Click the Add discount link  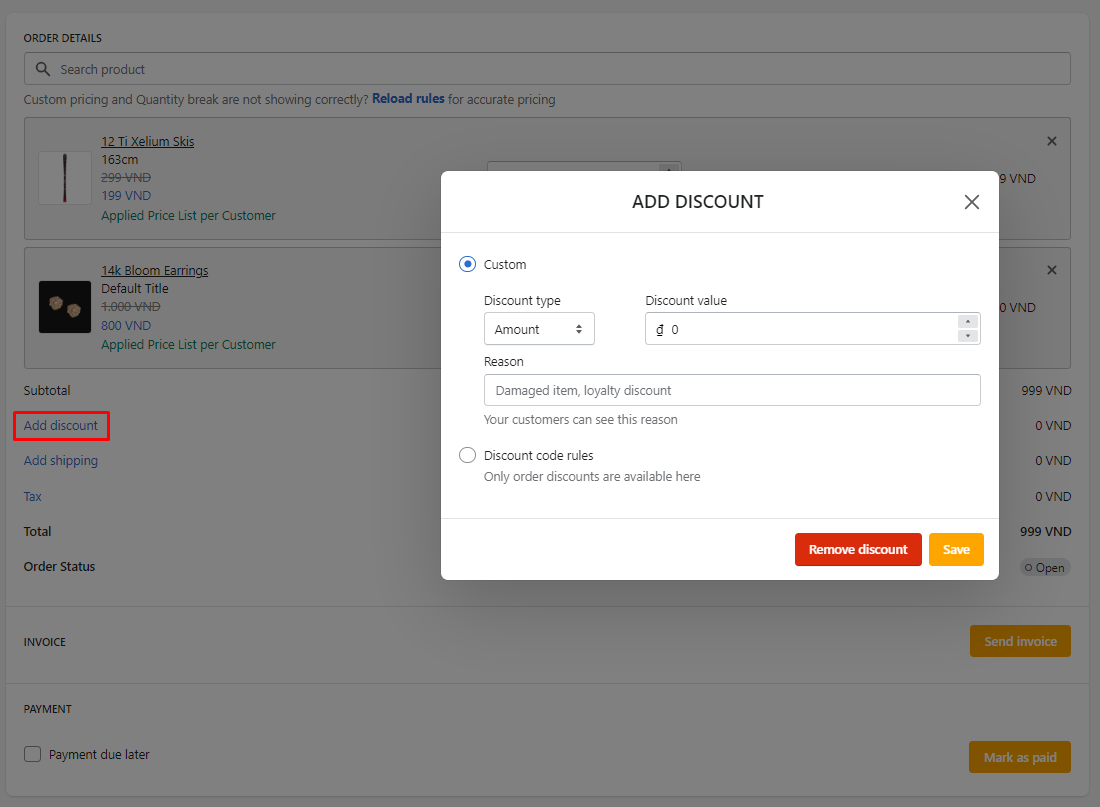pyautogui.click(x=61, y=425)
